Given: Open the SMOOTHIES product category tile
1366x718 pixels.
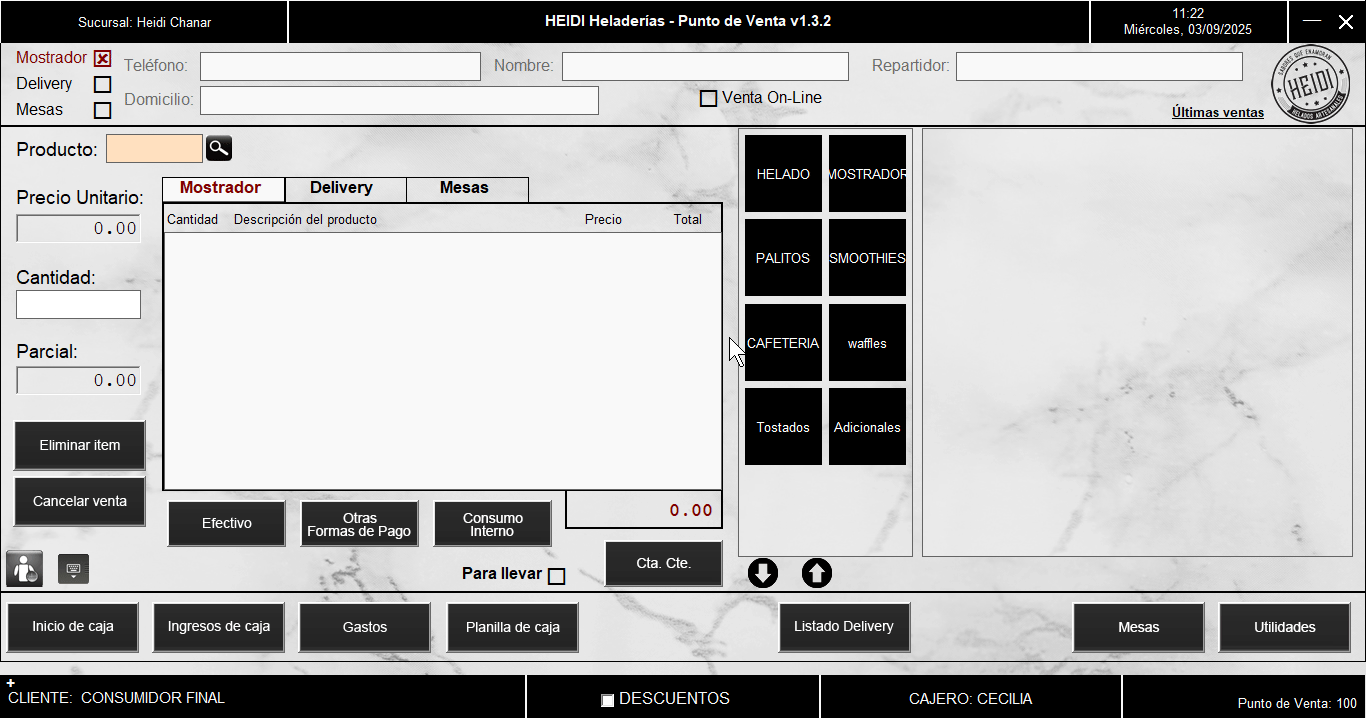Looking at the screenshot, I should pyautogui.click(x=867, y=258).
